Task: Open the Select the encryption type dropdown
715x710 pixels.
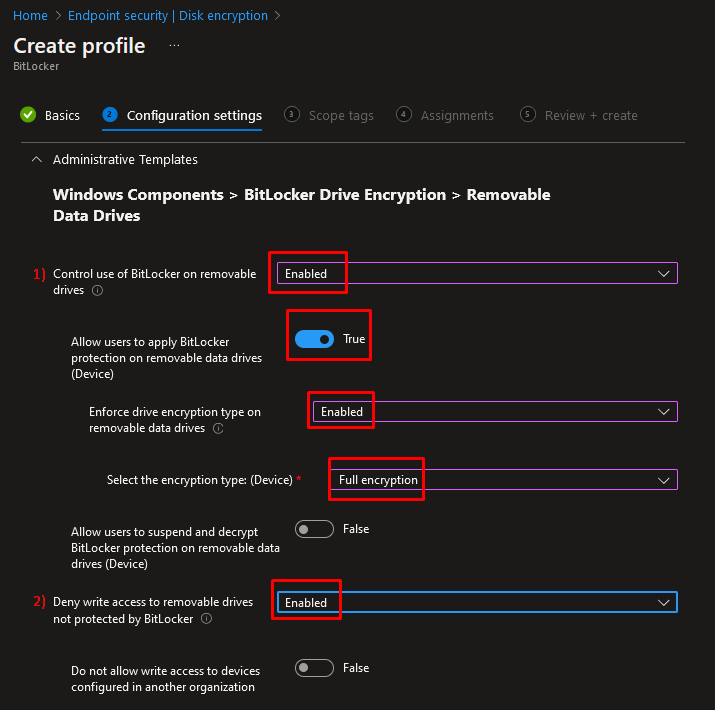Action: [504, 480]
